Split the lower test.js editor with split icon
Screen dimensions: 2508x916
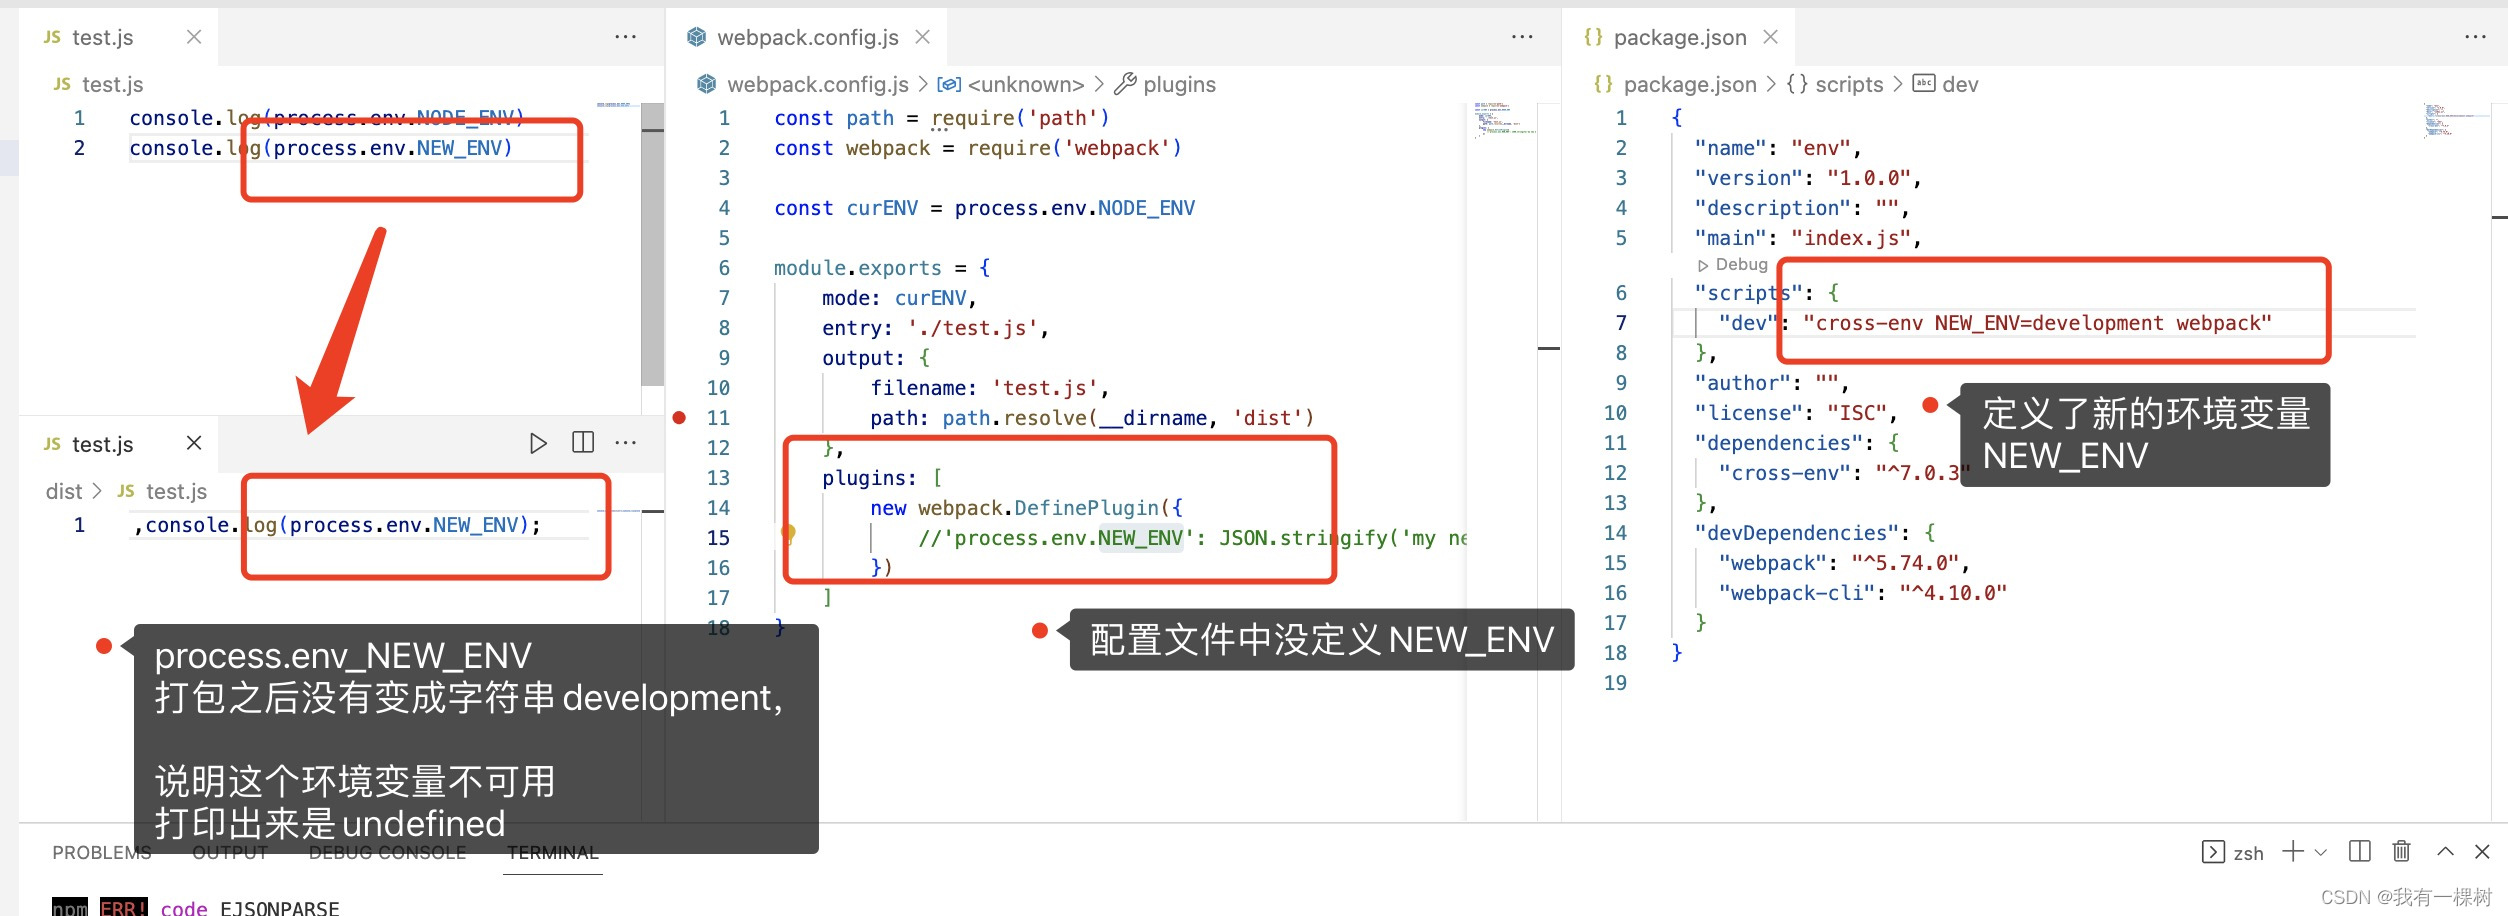(x=583, y=442)
